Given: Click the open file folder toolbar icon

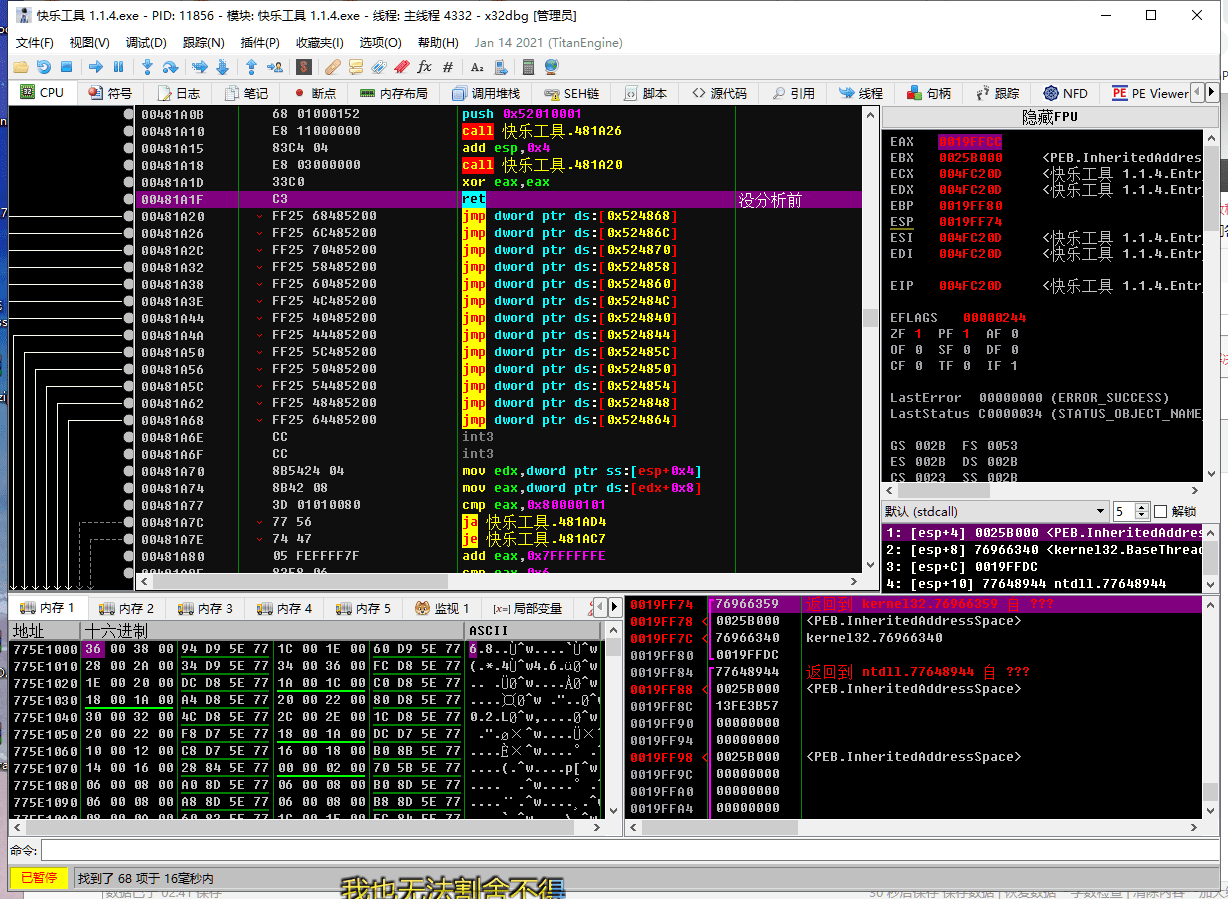Looking at the screenshot, I should pos(20,67).
